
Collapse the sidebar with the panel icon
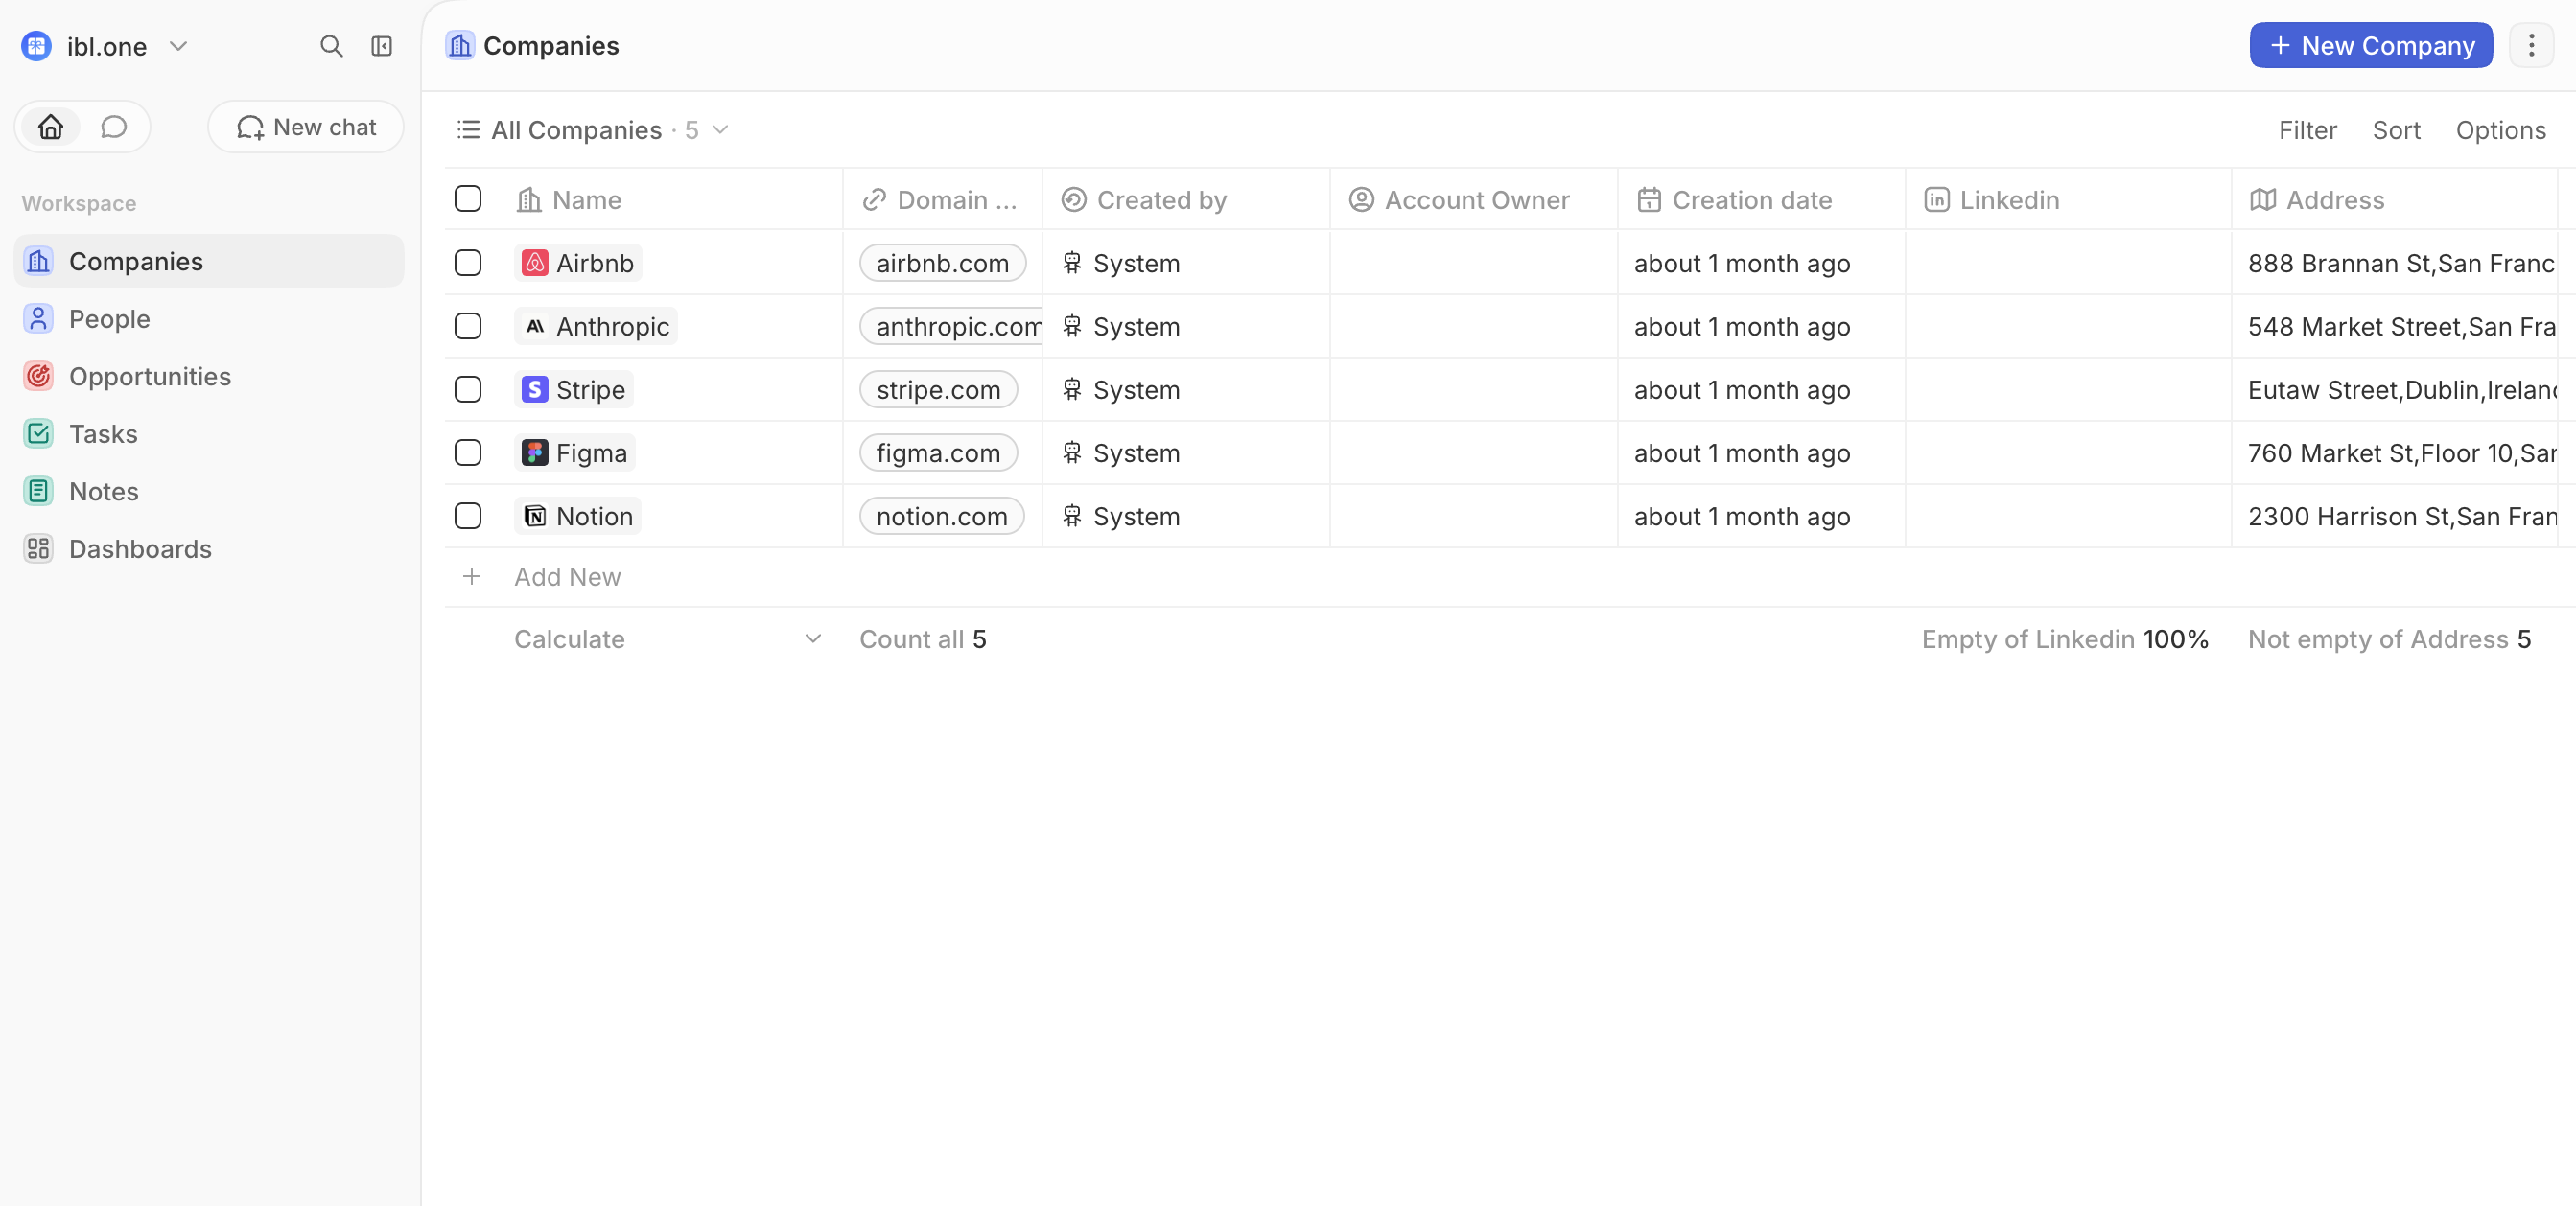tap(382, 46)
